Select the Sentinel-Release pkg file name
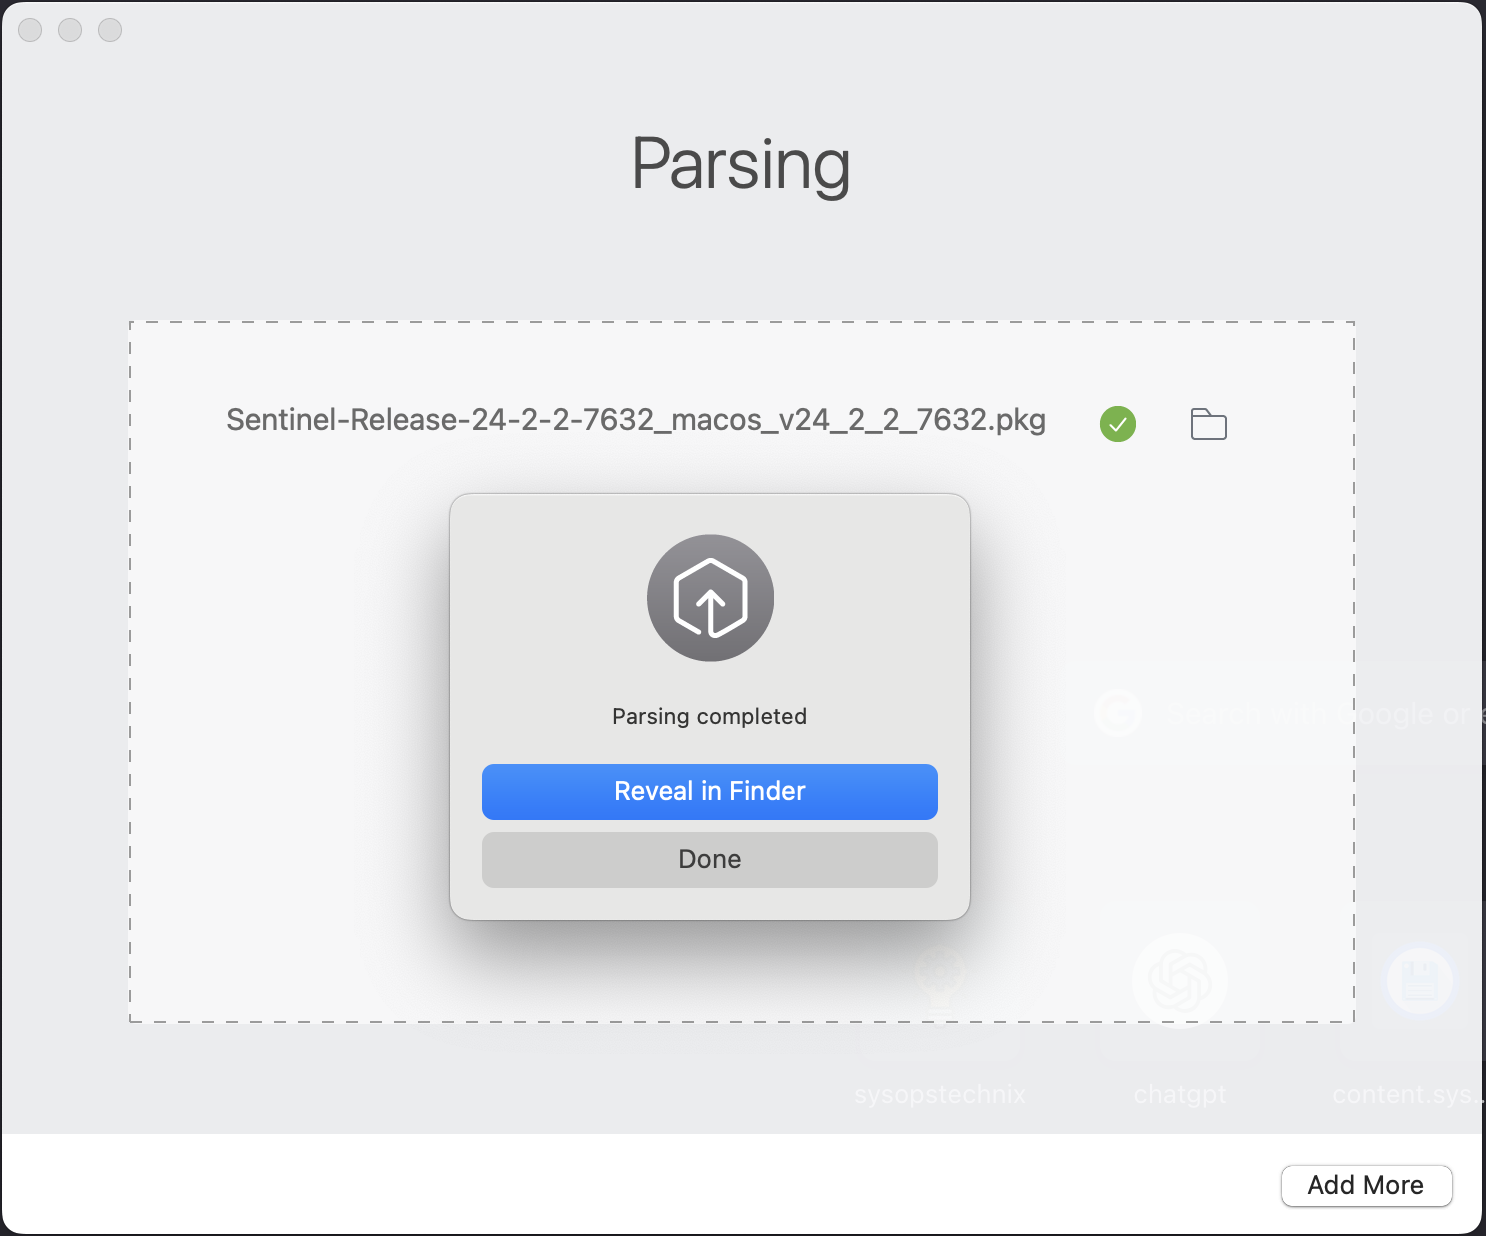The width and height of the screenshot is (1486, 1236). [x=636, y=420]
